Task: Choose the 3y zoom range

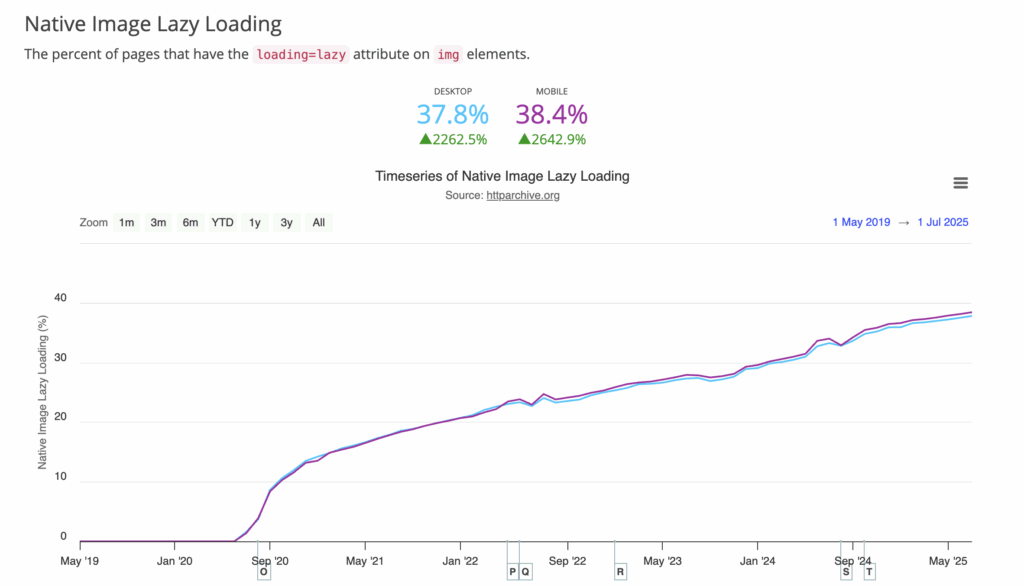Action: (287, 223)
